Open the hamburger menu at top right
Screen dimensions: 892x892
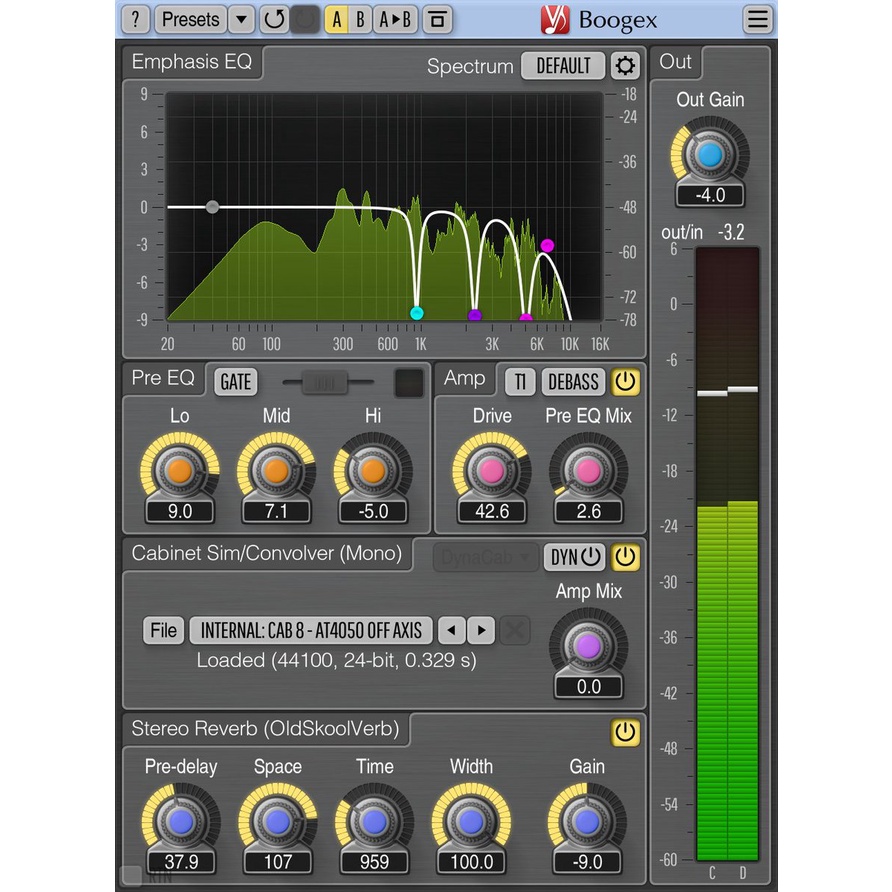[x=758, y=19]
